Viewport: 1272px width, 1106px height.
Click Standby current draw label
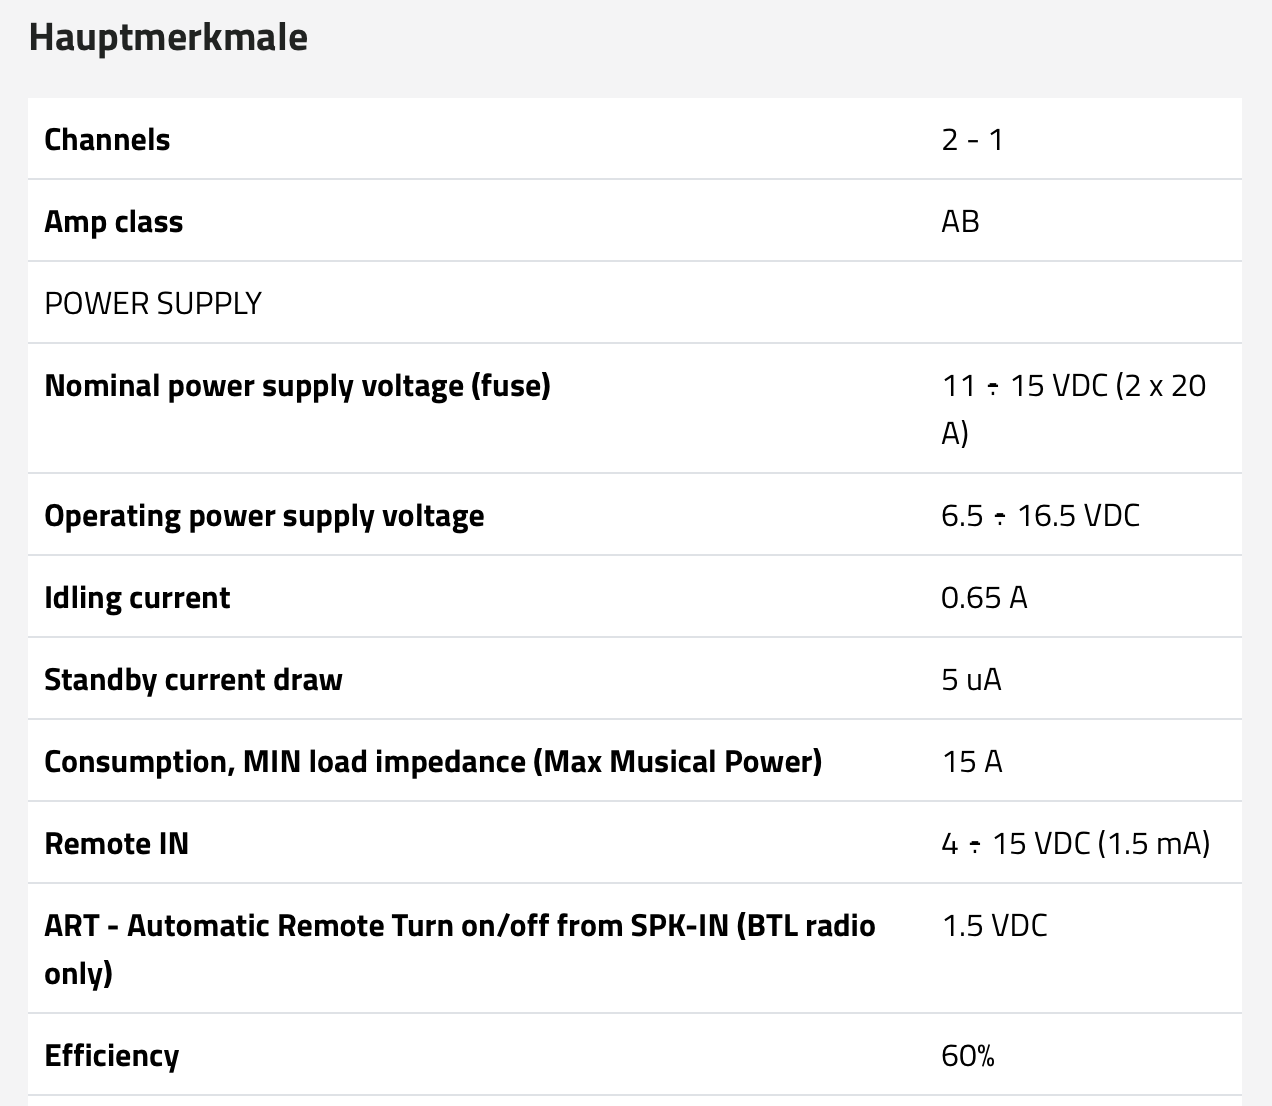(x=193, y=679)
